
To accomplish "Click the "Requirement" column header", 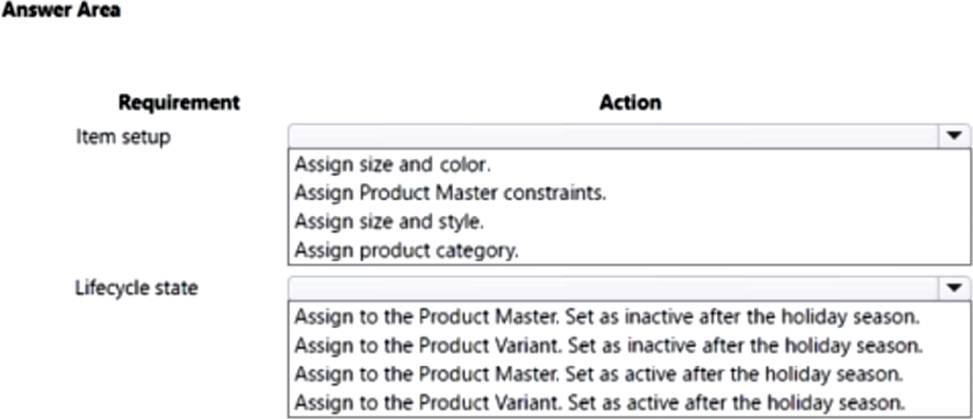I will click(179, 102).
